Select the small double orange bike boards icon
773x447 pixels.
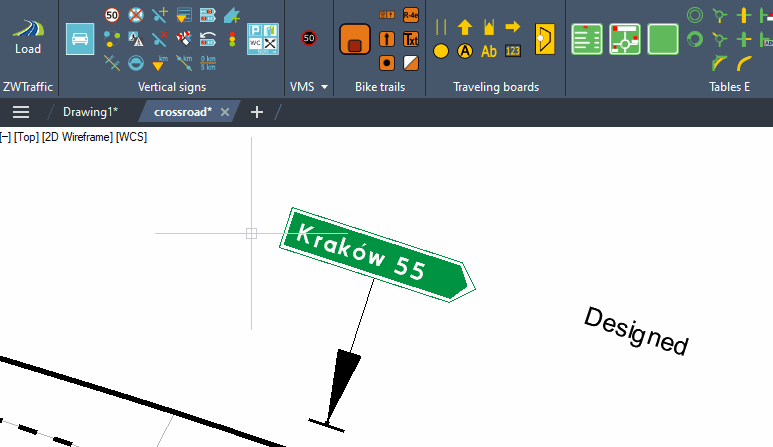point(387,15)
